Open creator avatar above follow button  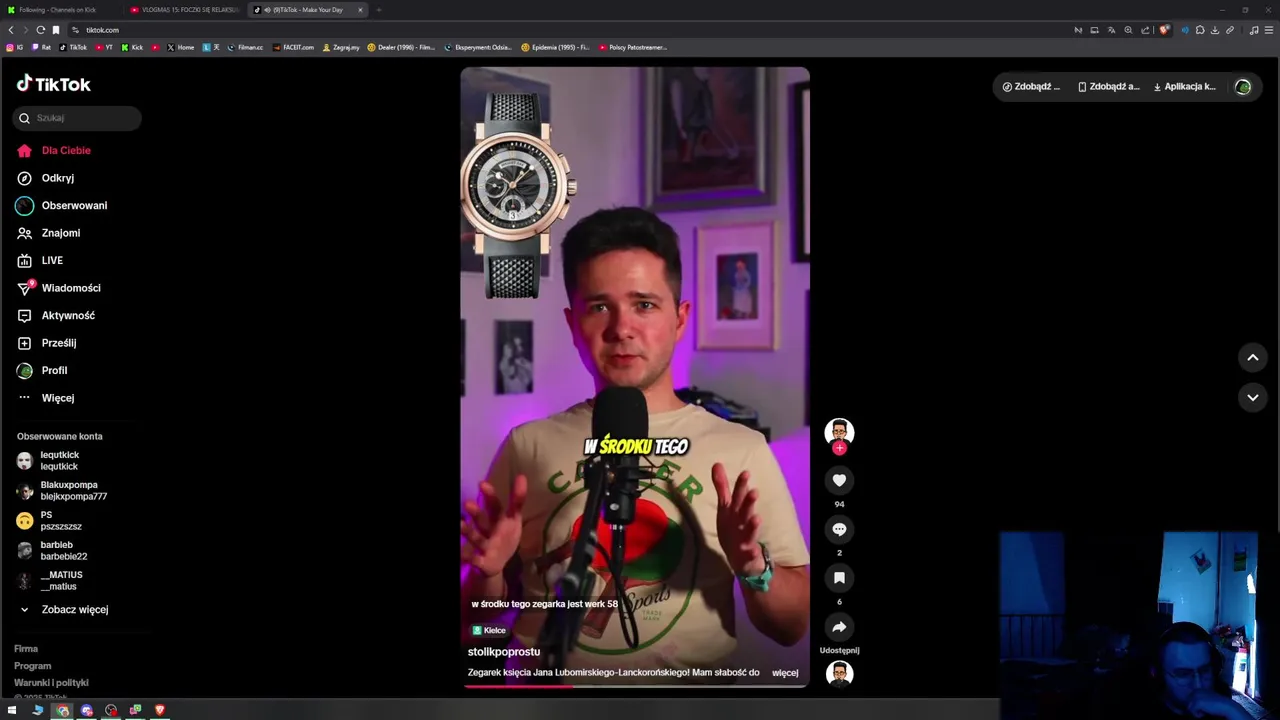pyautogui.click(x=839, y=432)
